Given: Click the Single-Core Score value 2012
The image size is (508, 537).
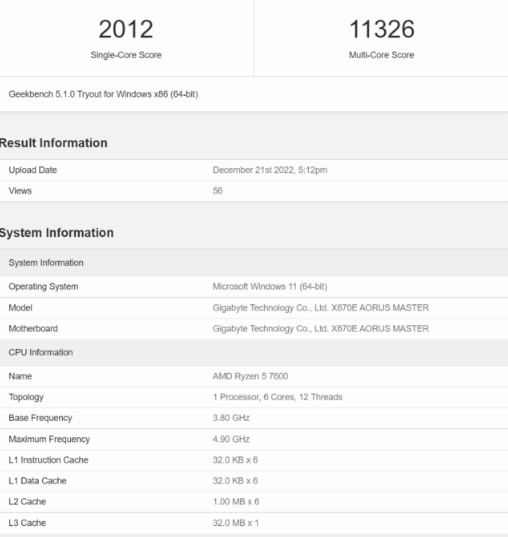Looking at the screenshot, I should 126,29.
